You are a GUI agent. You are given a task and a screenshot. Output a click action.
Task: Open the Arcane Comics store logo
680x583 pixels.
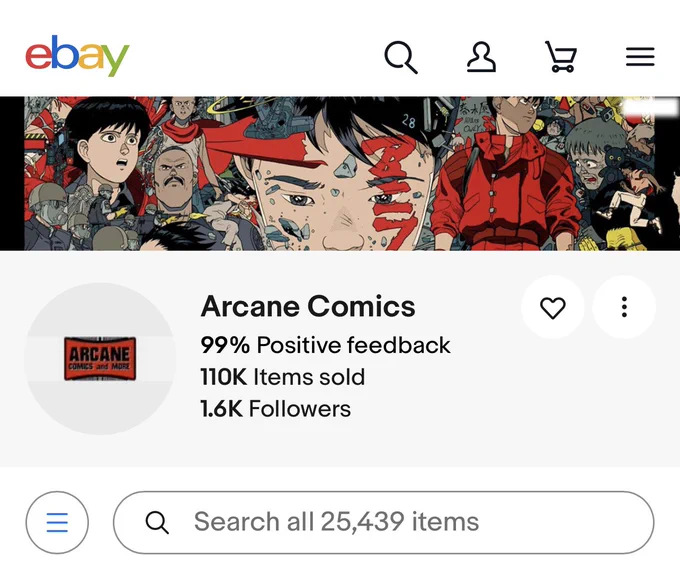100,359
